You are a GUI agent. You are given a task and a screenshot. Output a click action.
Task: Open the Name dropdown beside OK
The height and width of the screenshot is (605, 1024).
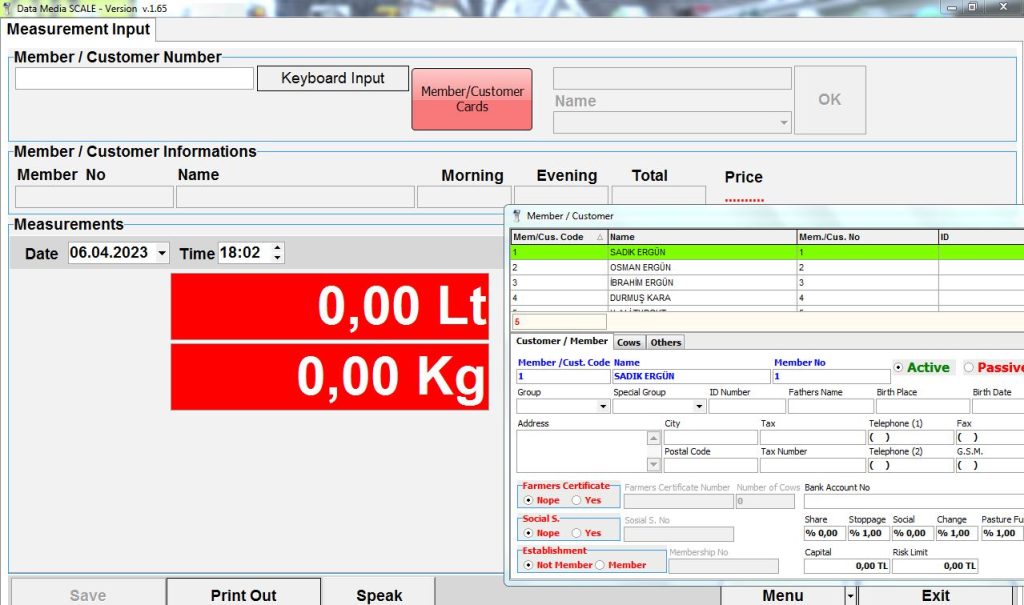coord(784,123)
